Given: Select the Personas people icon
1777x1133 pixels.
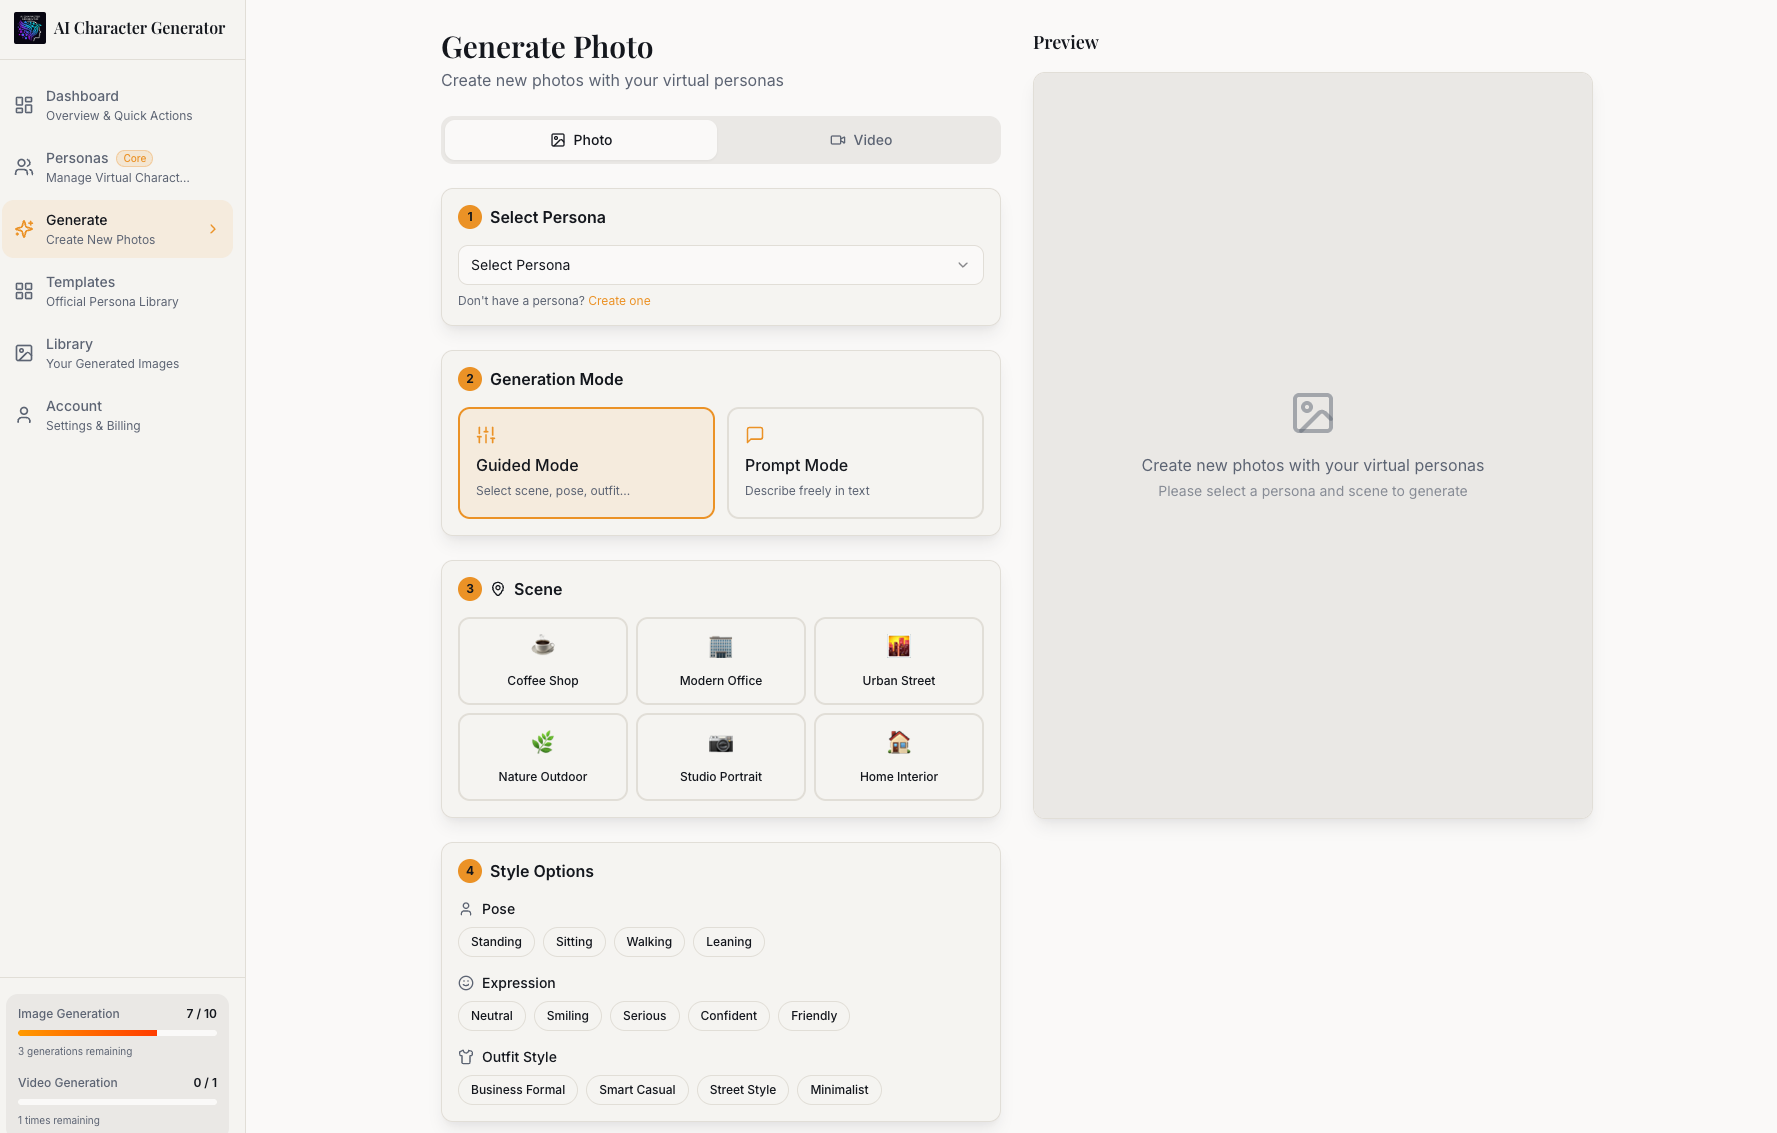Looking at the screenshot, I should (24, 167).
